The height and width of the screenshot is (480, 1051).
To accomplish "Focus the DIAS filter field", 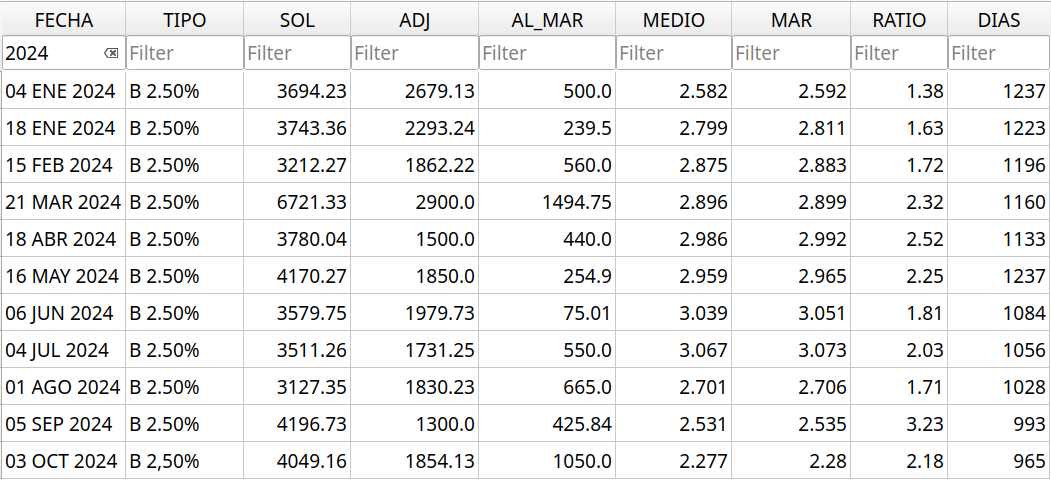I will coord(999,53).
